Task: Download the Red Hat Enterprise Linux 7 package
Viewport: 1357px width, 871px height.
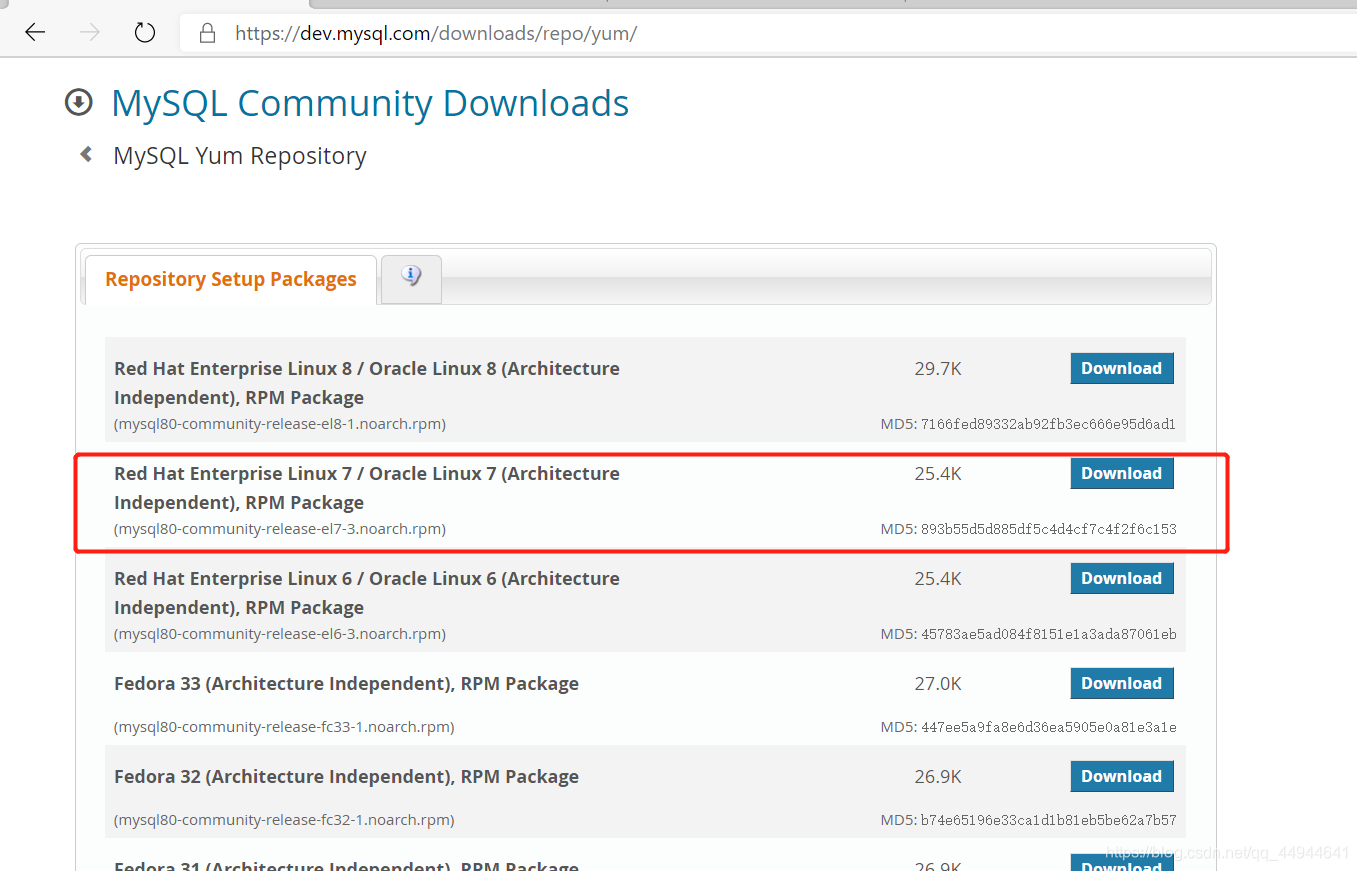Action: 1121,473
